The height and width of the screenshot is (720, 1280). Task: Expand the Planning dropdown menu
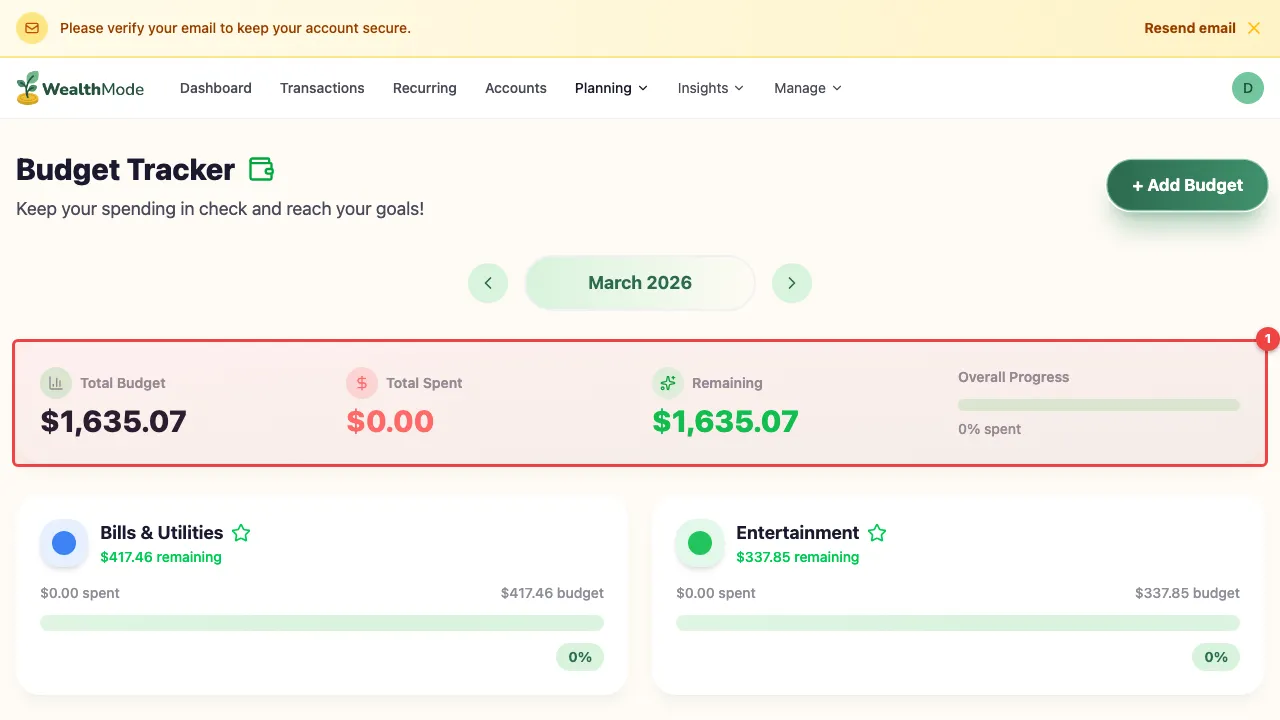pos(611,88)
